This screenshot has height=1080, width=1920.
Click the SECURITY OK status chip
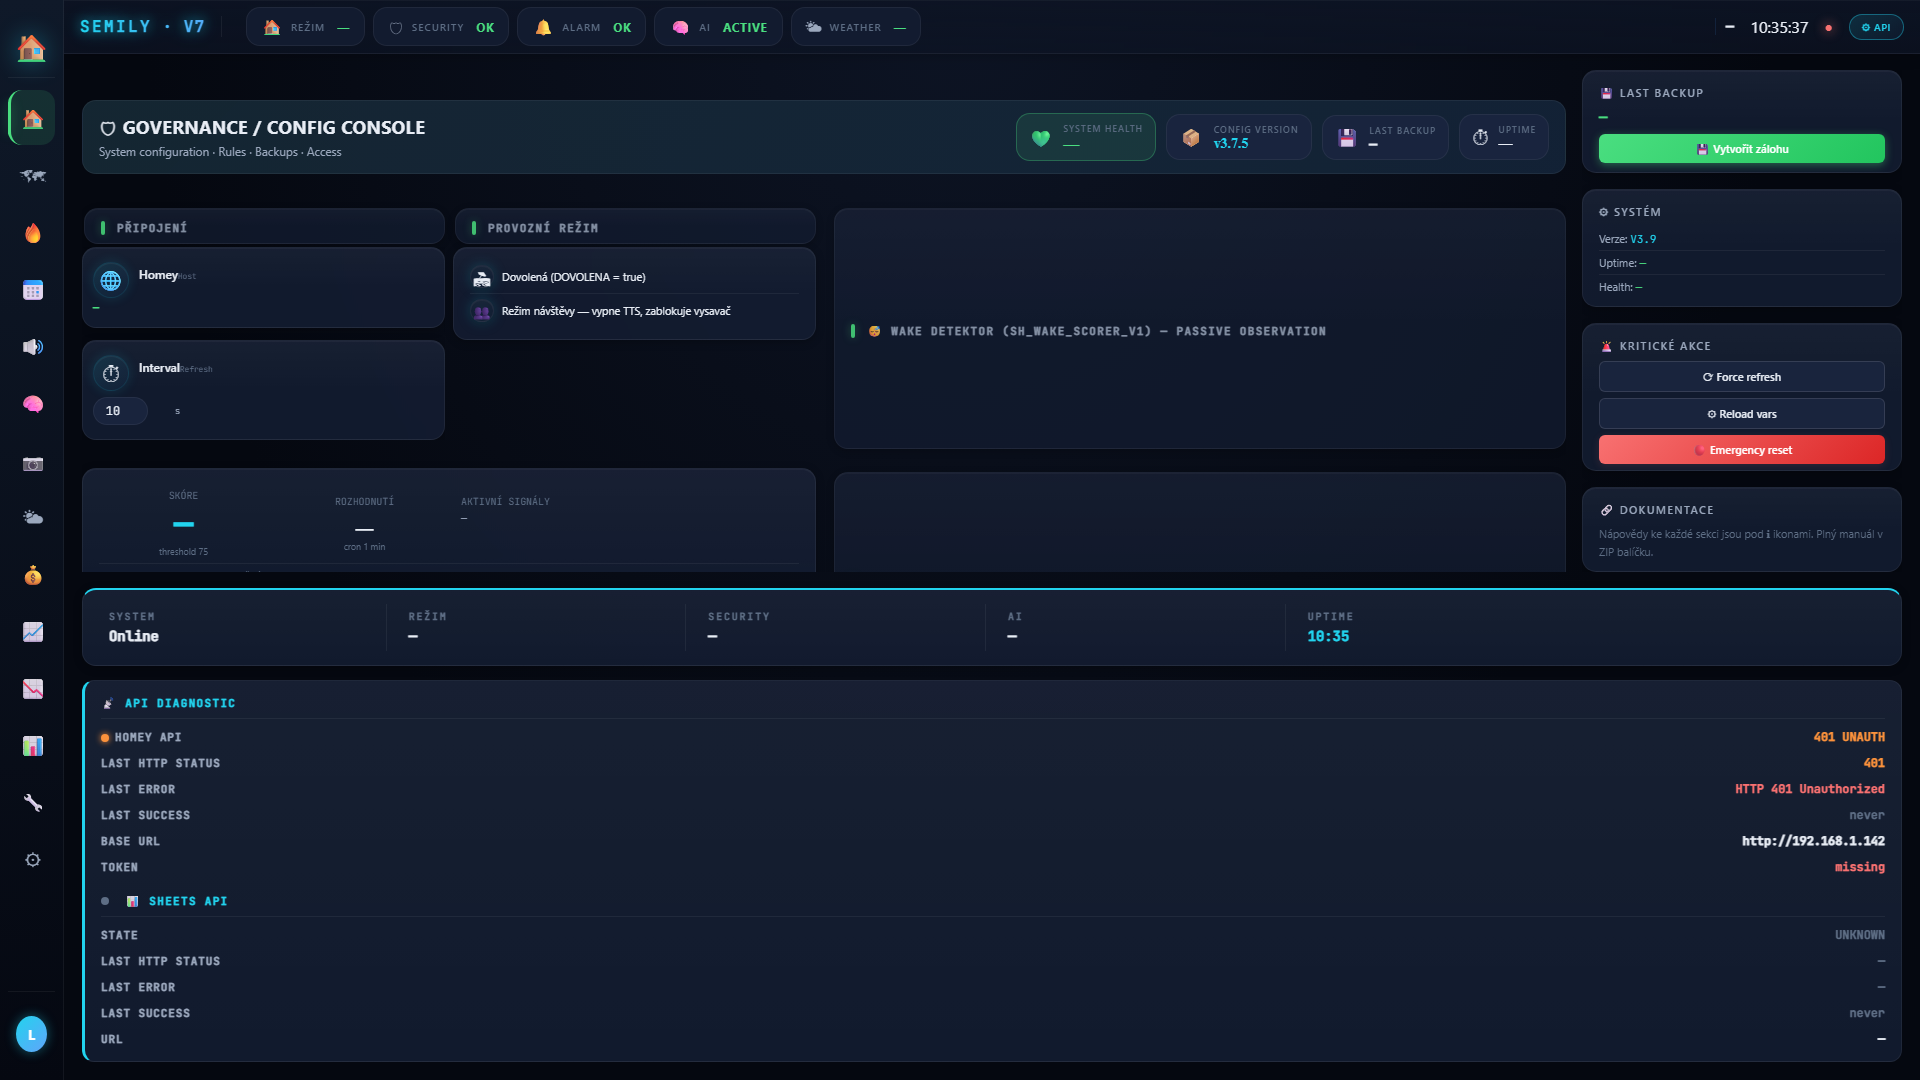click(441, 27)
